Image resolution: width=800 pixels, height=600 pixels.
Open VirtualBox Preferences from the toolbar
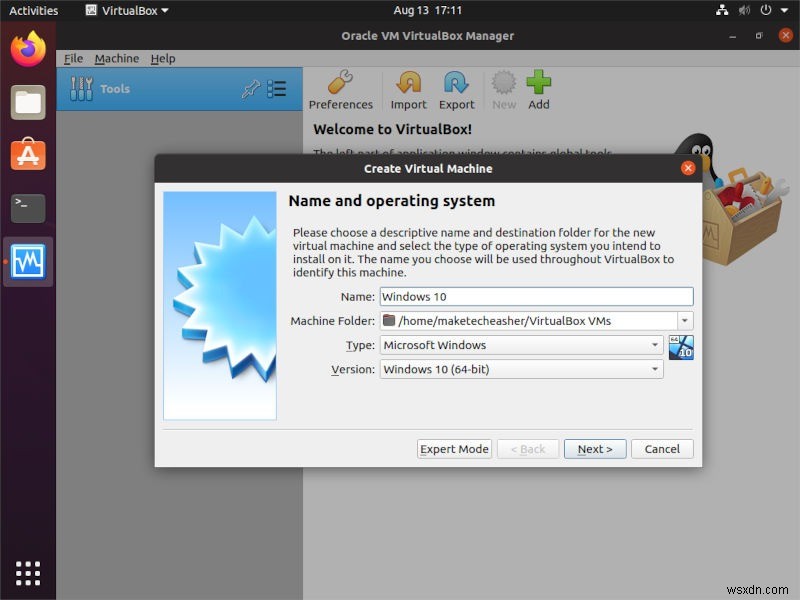click(341, 89)
